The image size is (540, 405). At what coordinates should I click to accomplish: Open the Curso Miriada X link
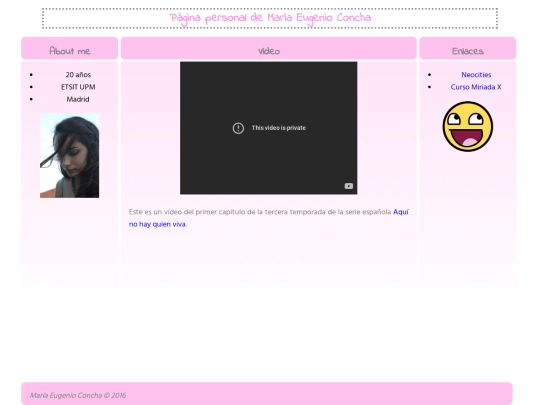click(476, 87)
